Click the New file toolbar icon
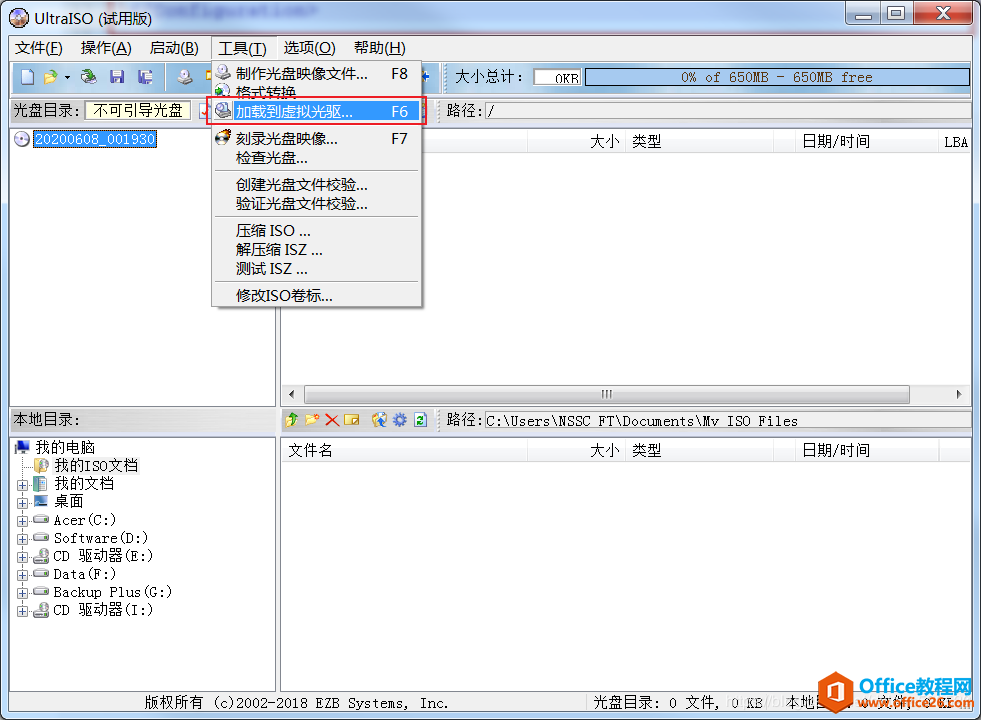This screenshot has width=981, height=720. [28, 77]
